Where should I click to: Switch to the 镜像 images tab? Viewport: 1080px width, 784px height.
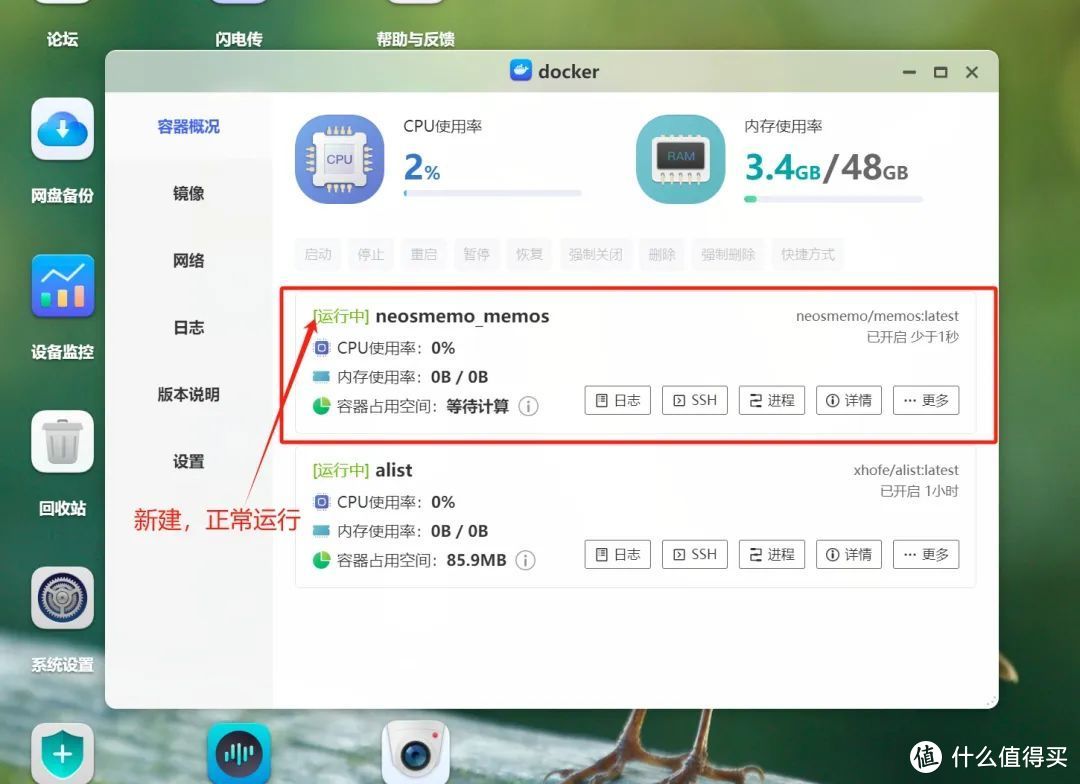(x=187, y=194)
